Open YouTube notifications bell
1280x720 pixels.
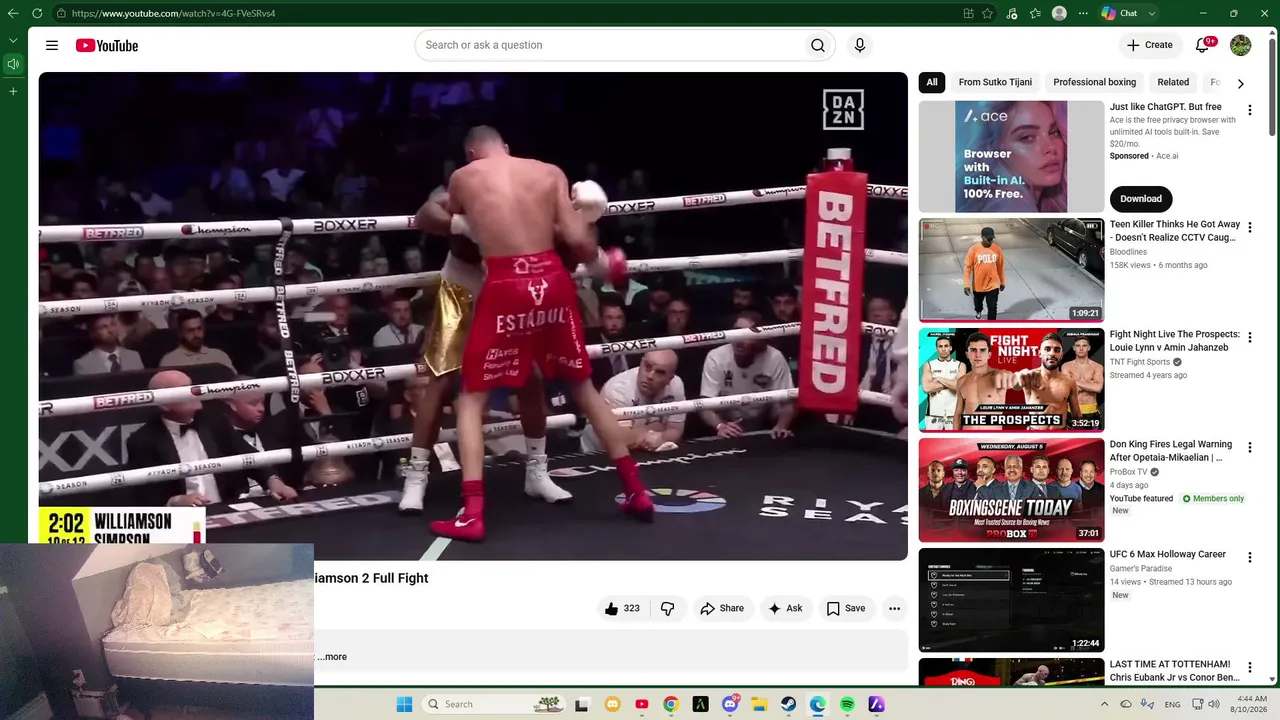click(1203, 45)
